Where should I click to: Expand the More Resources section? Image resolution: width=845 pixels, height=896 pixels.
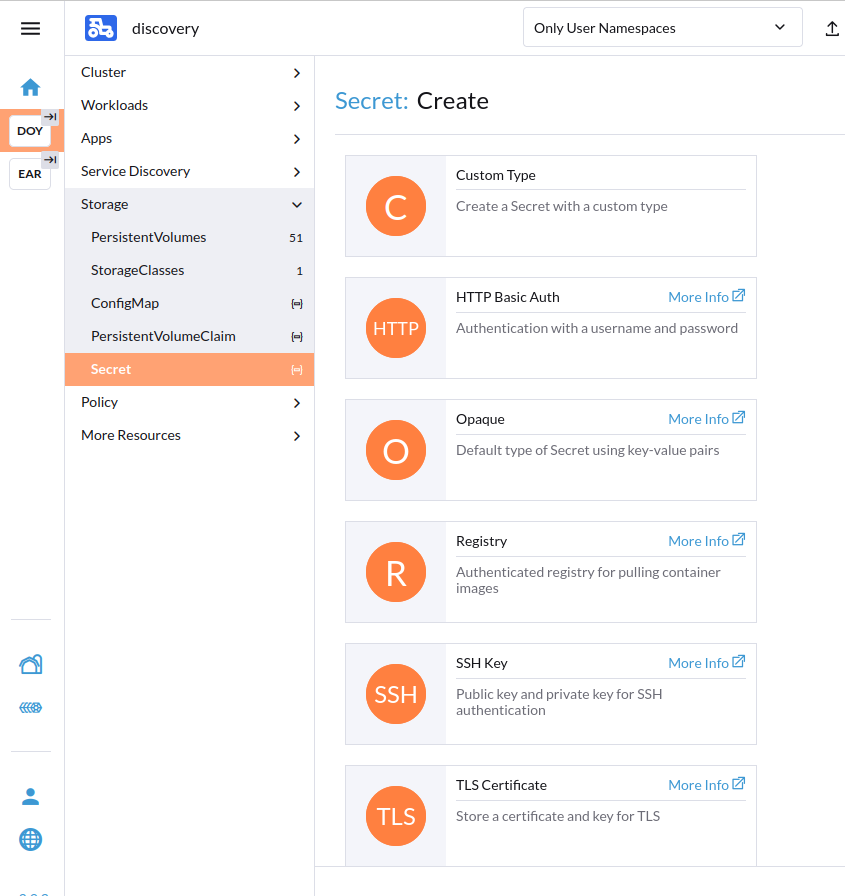[189, 436]
